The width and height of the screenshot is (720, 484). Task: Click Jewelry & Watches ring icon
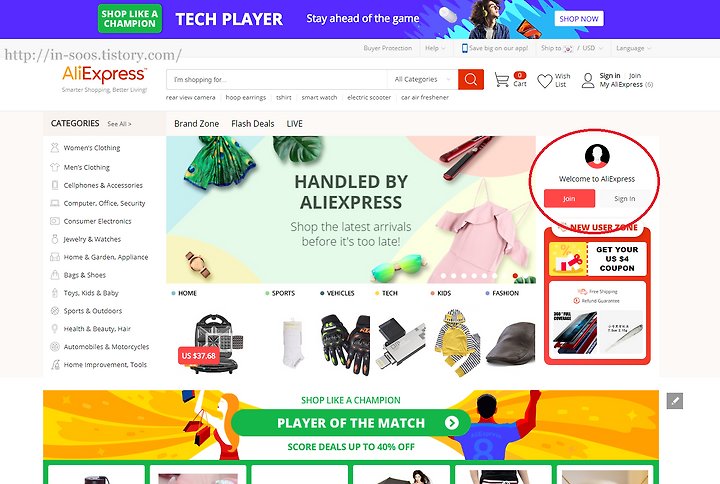tap(55, 239)
